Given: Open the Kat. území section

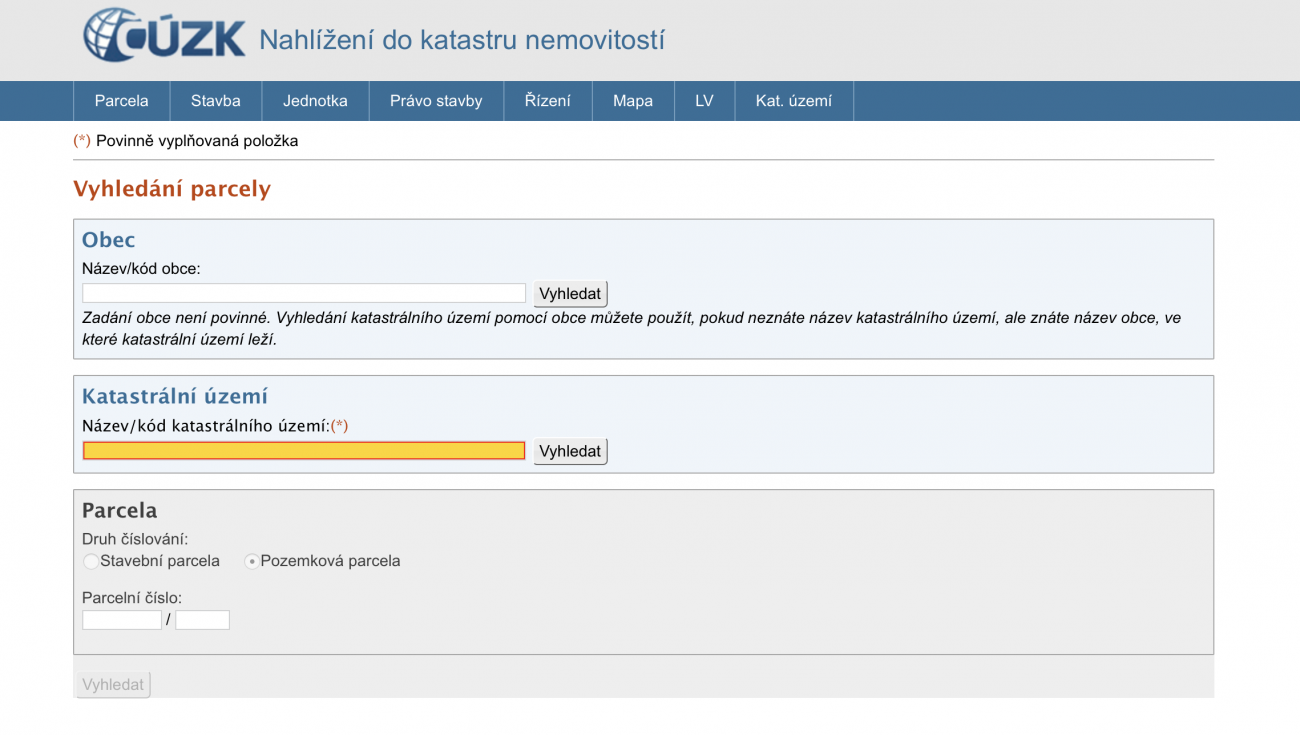Looking at the screenshot, I should coord(793,101).
